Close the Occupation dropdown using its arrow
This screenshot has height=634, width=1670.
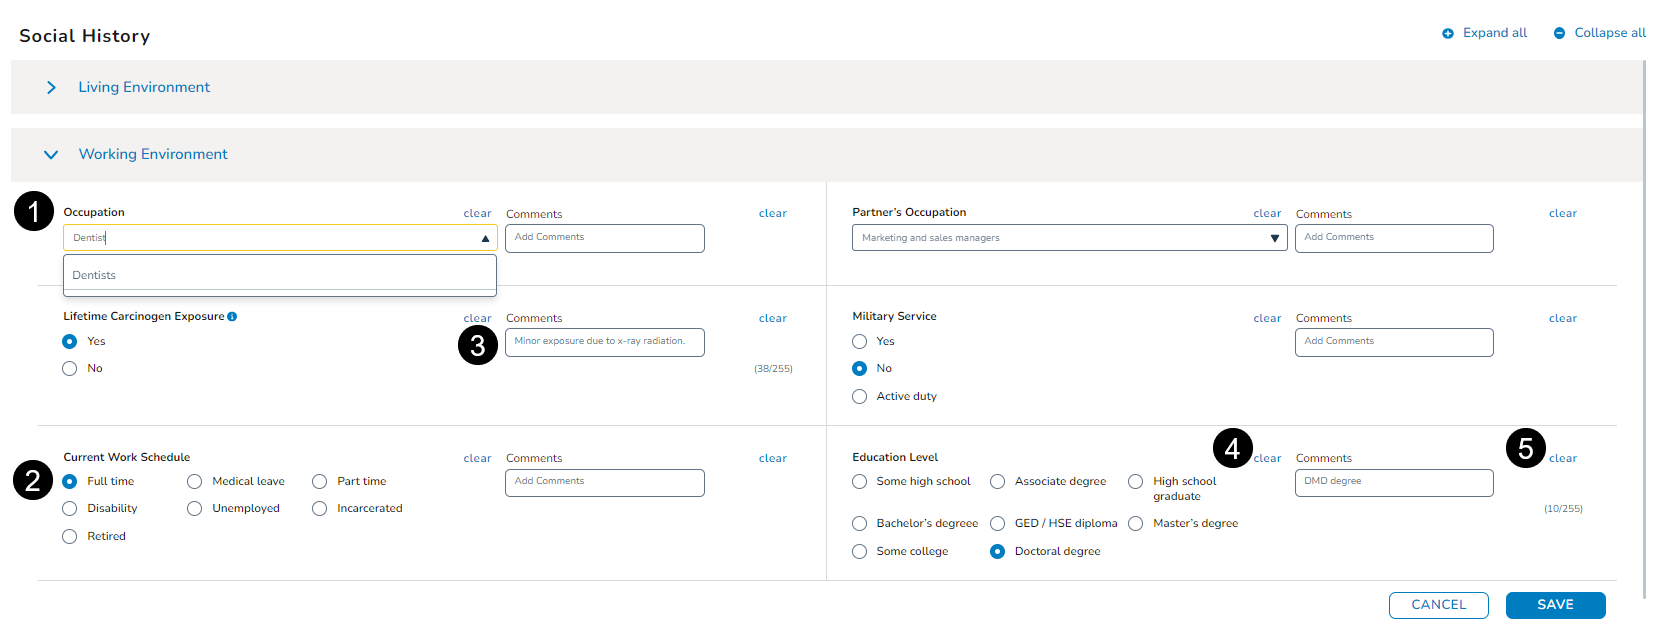pyautogui.click(x=485, y=238)
